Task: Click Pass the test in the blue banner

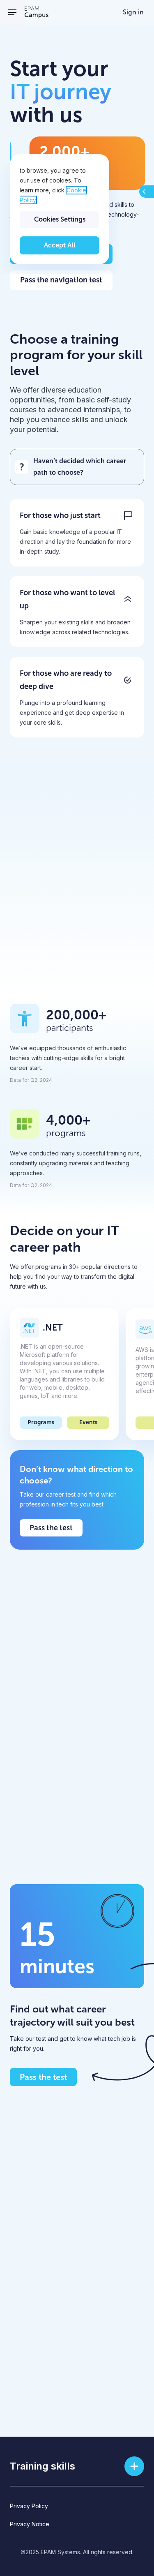Action: [x=51, y=1528]
